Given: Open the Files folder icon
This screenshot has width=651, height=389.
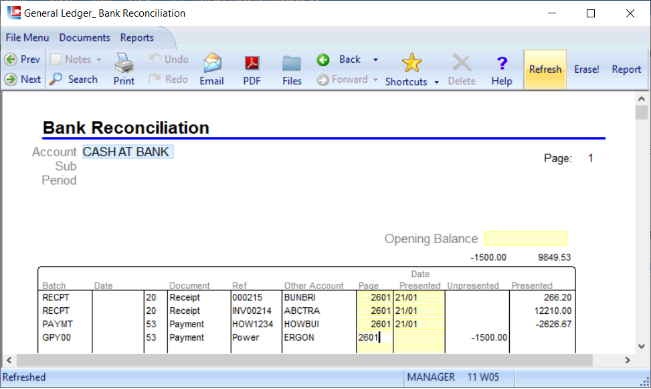Looking at the screenshot, I should point(291,69).
